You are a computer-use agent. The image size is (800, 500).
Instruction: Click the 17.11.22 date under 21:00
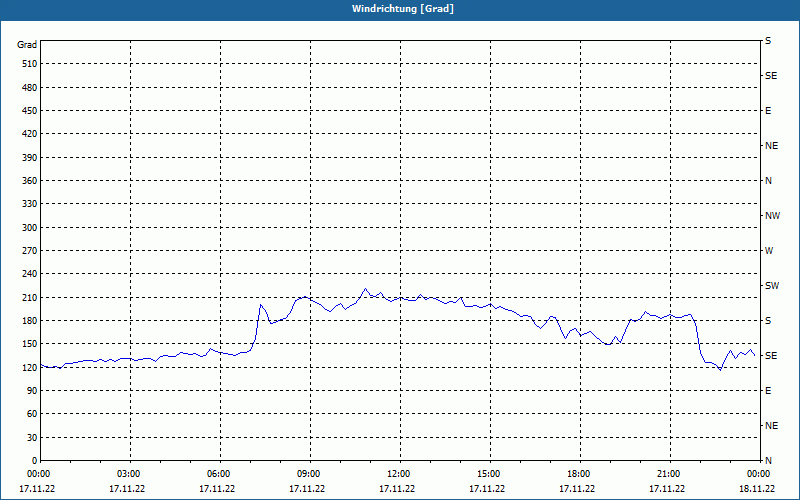pyautogui.click(x=667, y=489)
